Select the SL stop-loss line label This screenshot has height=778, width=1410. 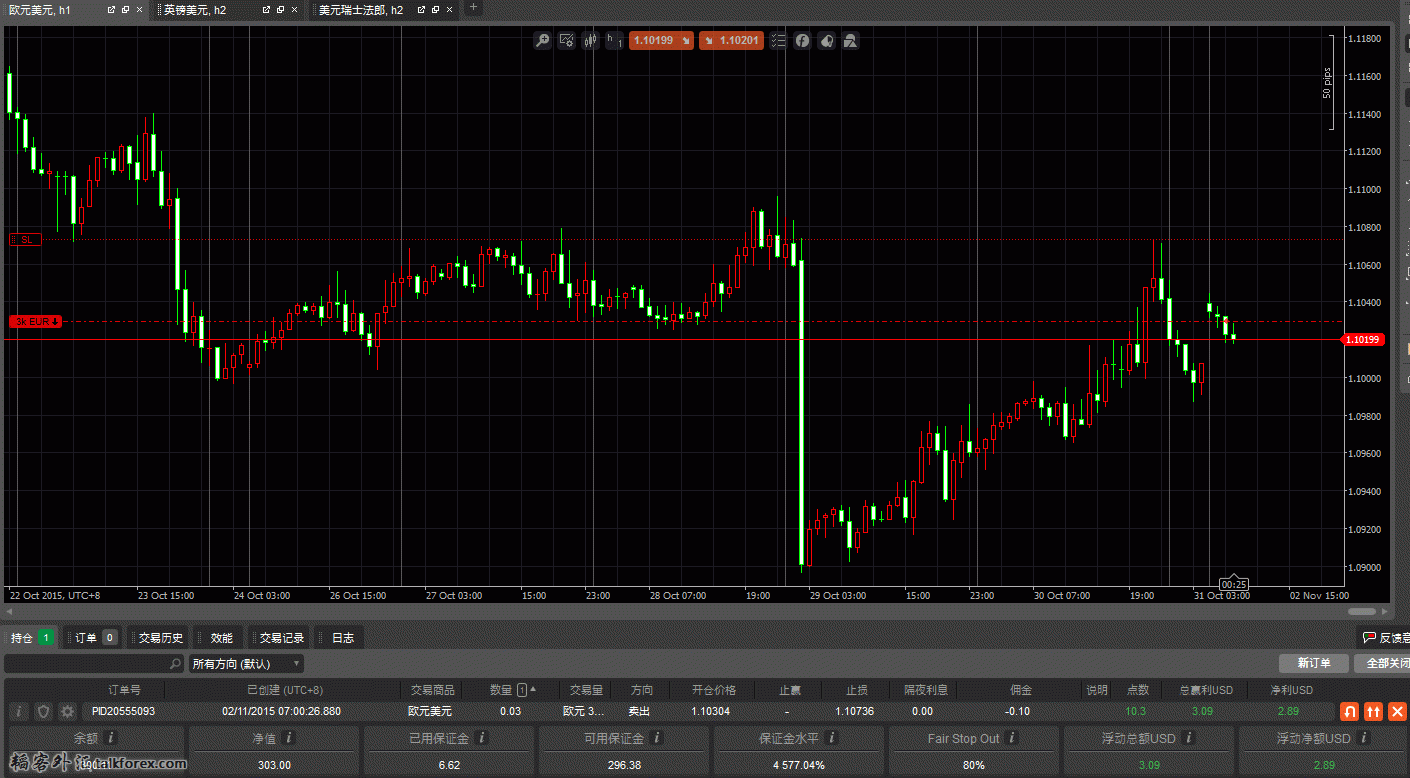coord(25,240)
